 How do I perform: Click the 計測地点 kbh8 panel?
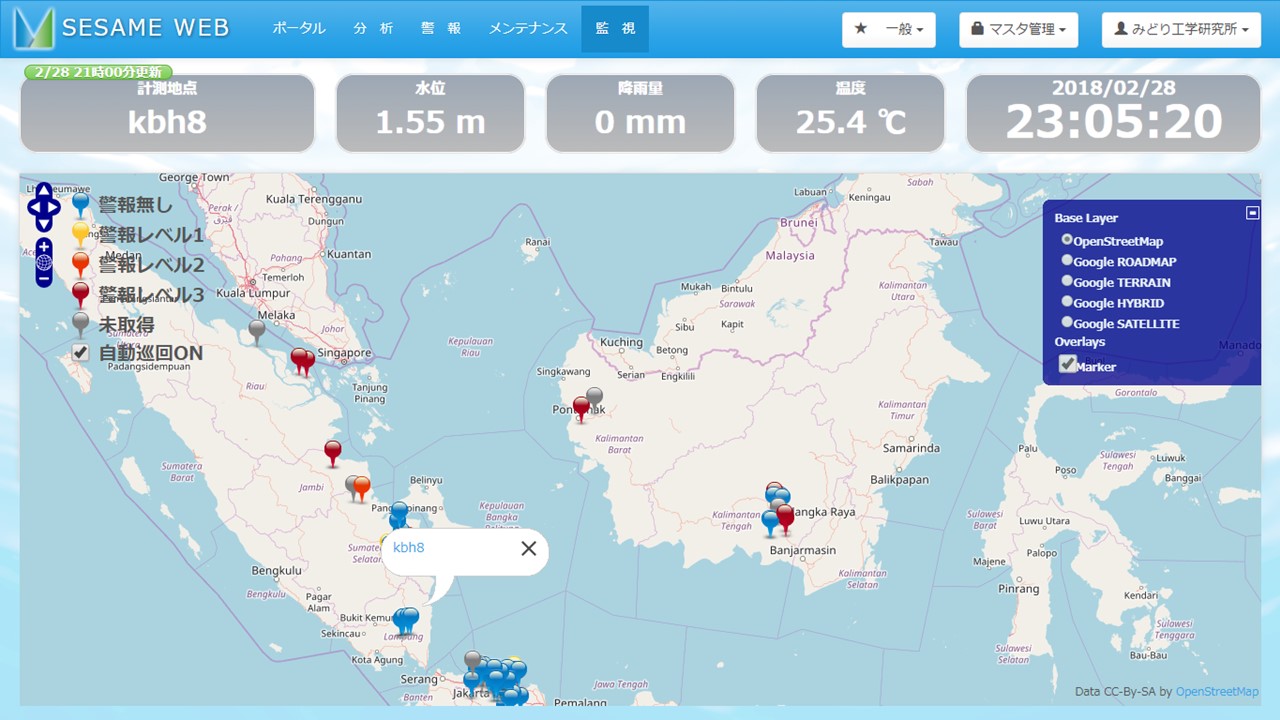(x=168, y=113)
